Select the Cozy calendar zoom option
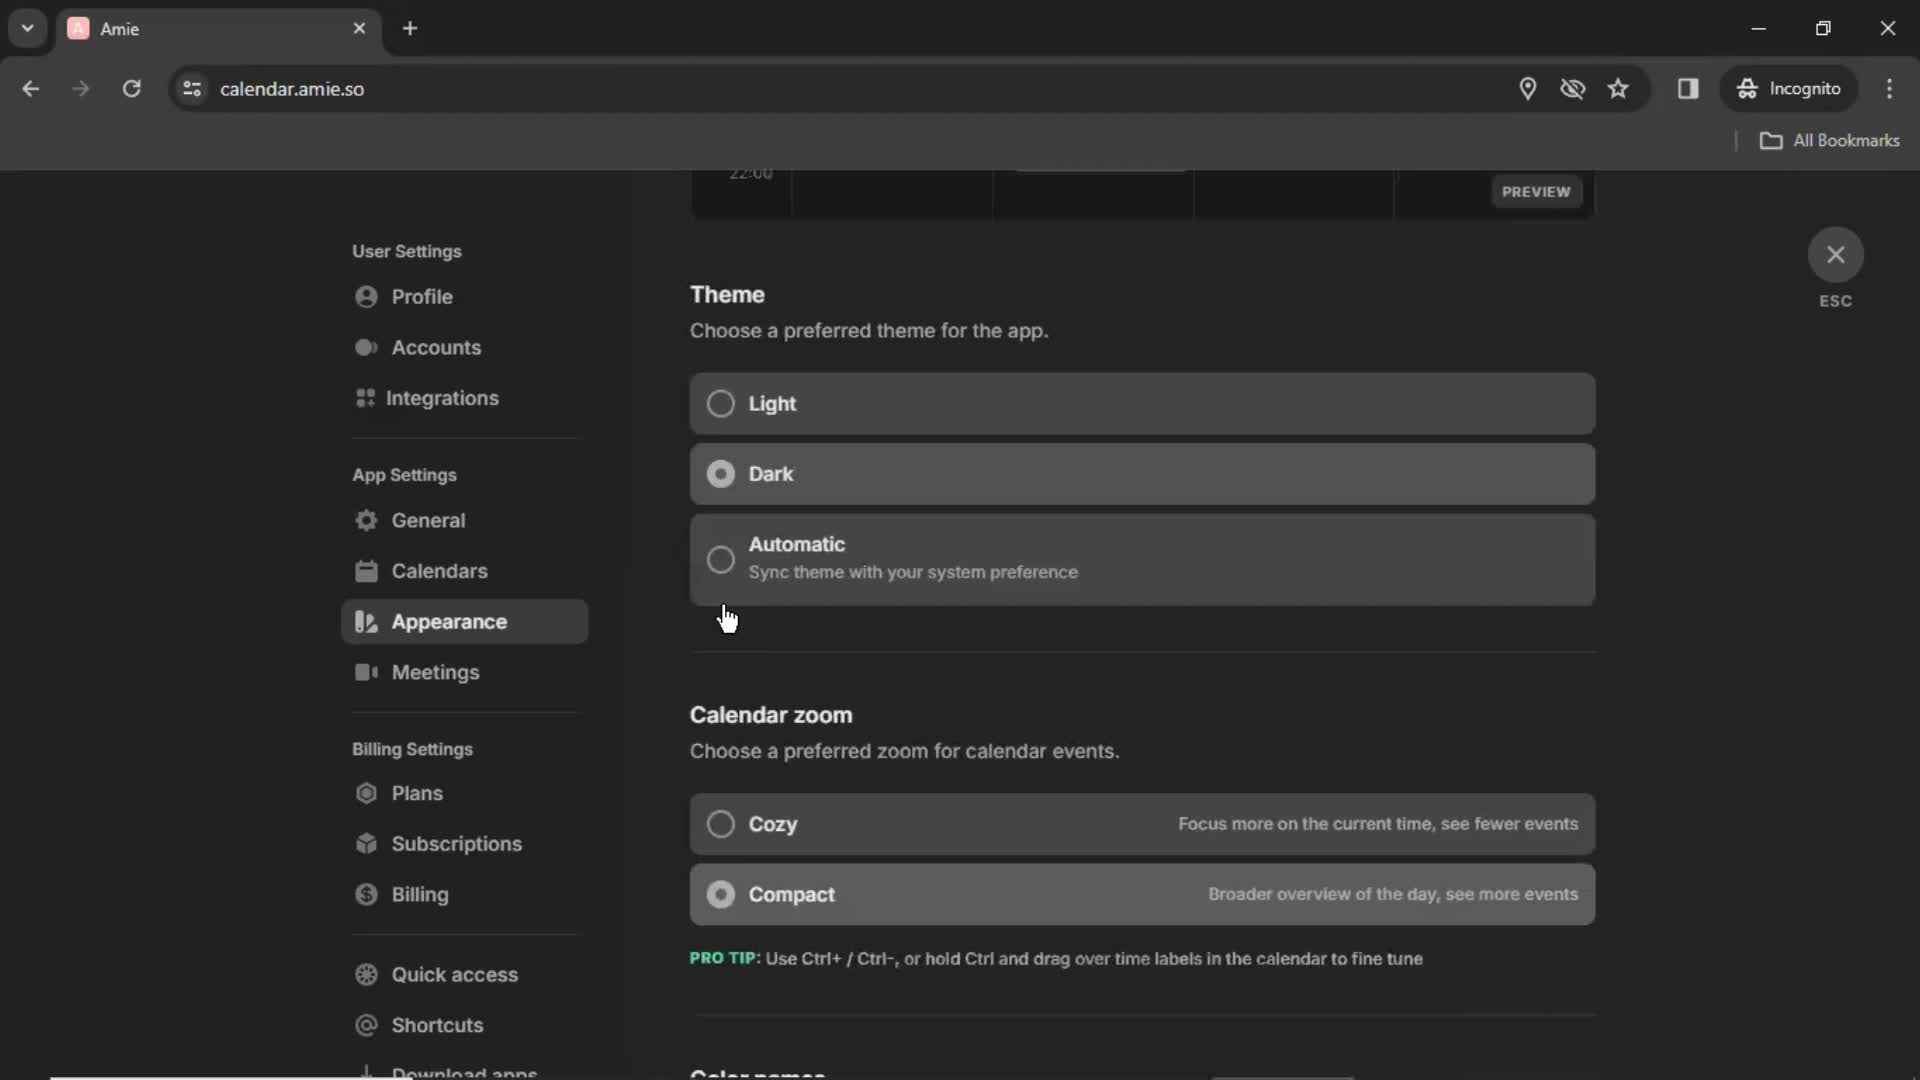Screen dimensions: 1920x1080 coord(720,823)
